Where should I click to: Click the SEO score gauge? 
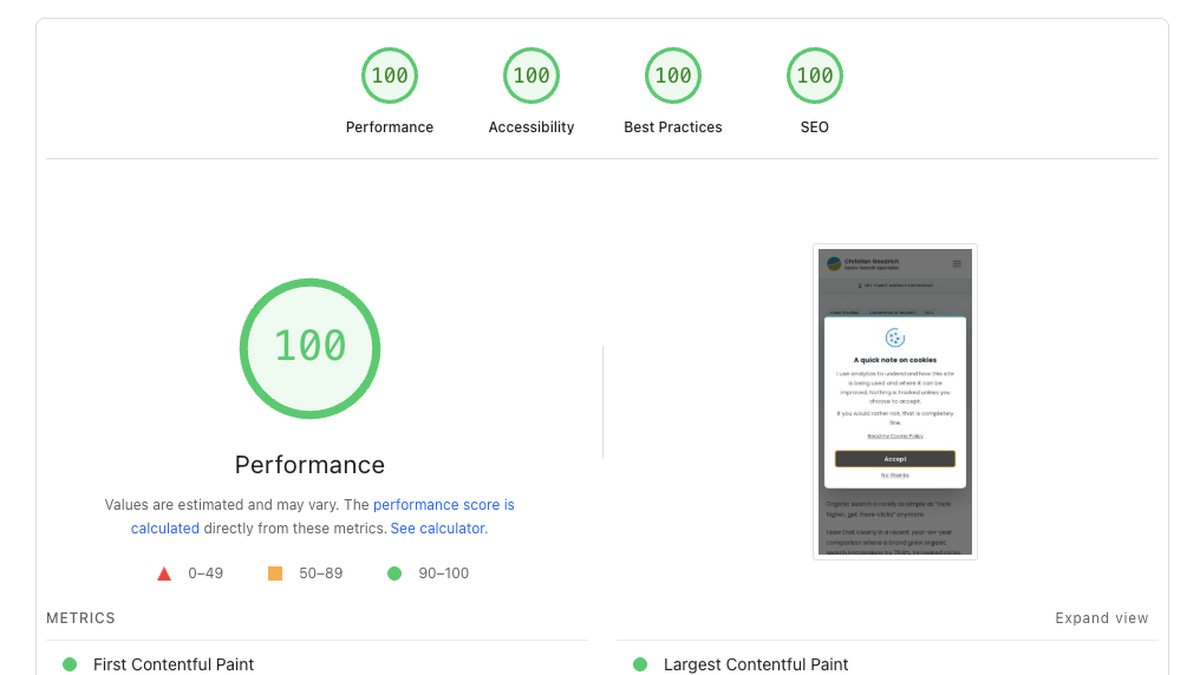point(815,75)
